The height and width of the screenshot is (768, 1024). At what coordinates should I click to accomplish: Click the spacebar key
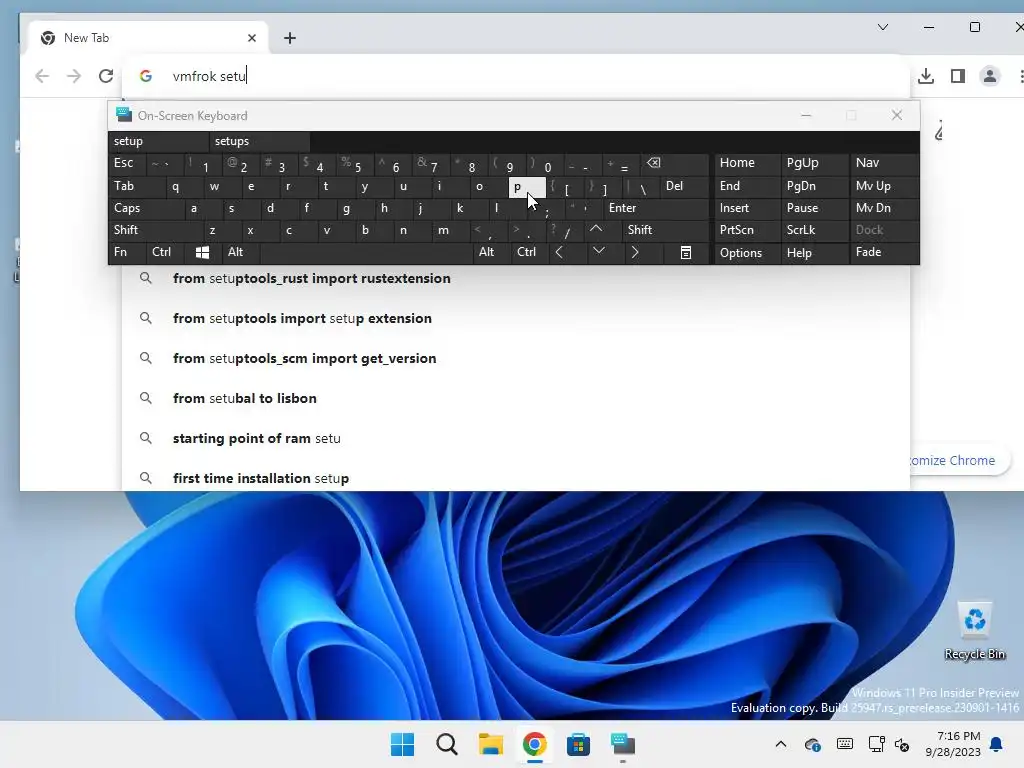click(366, 252)
